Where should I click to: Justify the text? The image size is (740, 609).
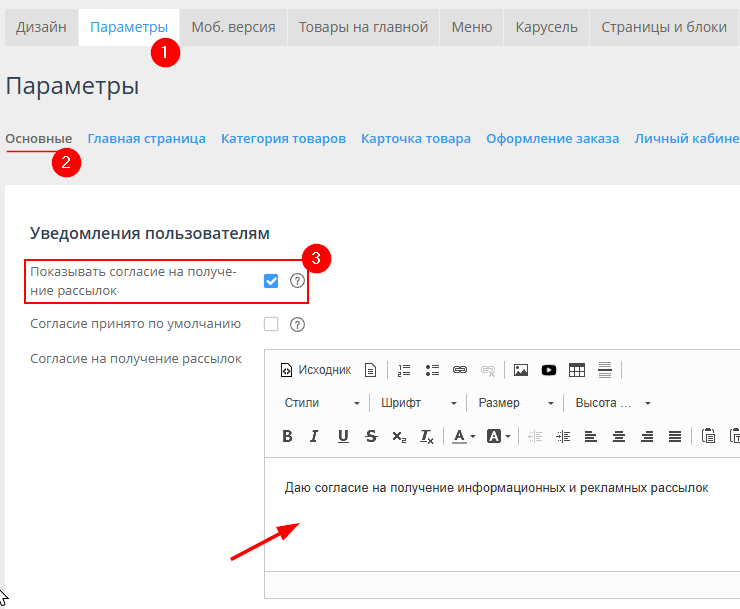675,436
